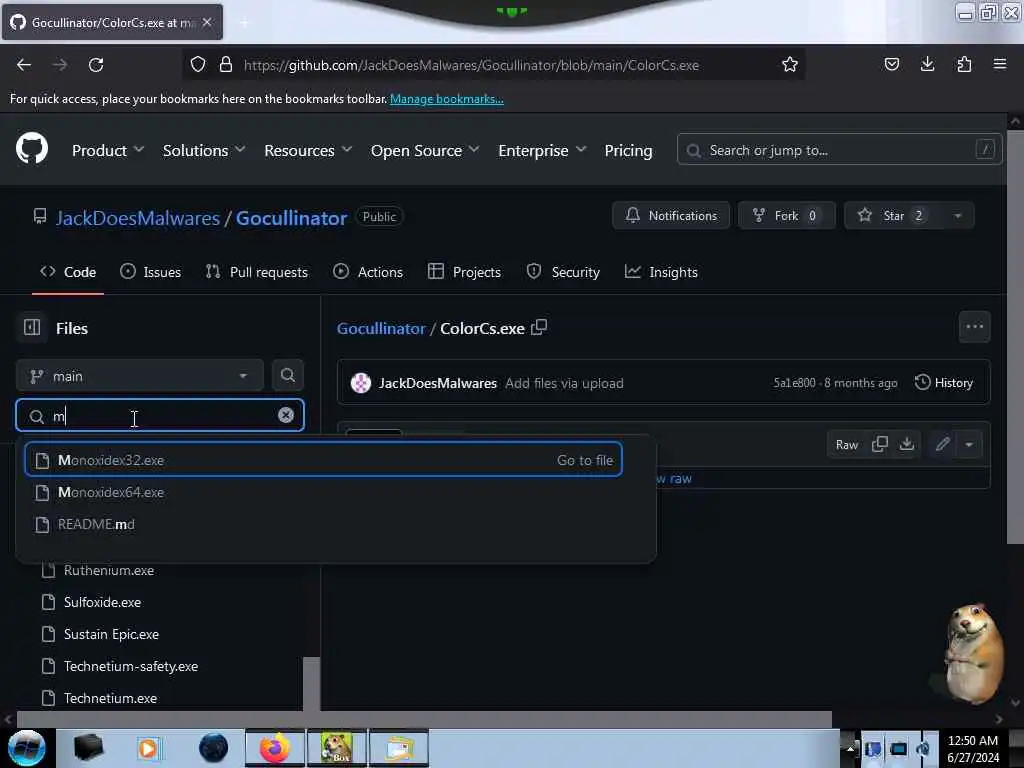Open the three-dots more file actions menu
1024x768 pixels.
click(974, 327)
